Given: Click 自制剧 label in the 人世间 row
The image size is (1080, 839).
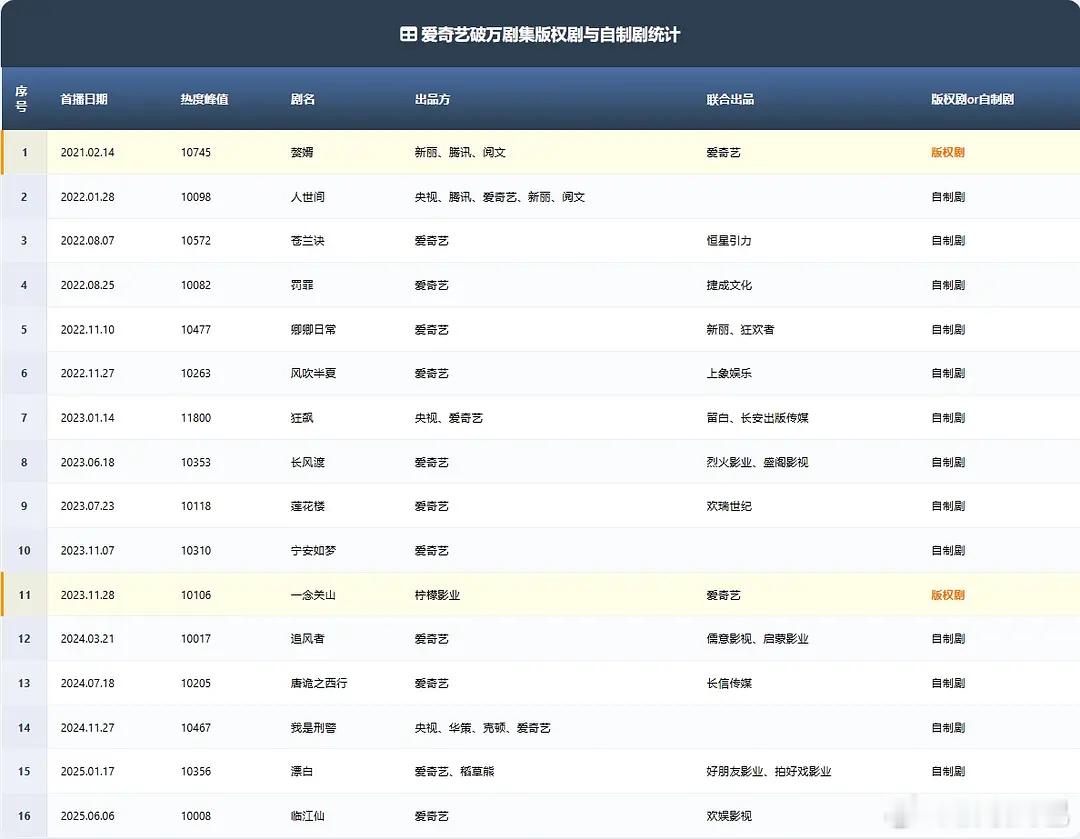Looking at the screenshot, I should point(948,197).
